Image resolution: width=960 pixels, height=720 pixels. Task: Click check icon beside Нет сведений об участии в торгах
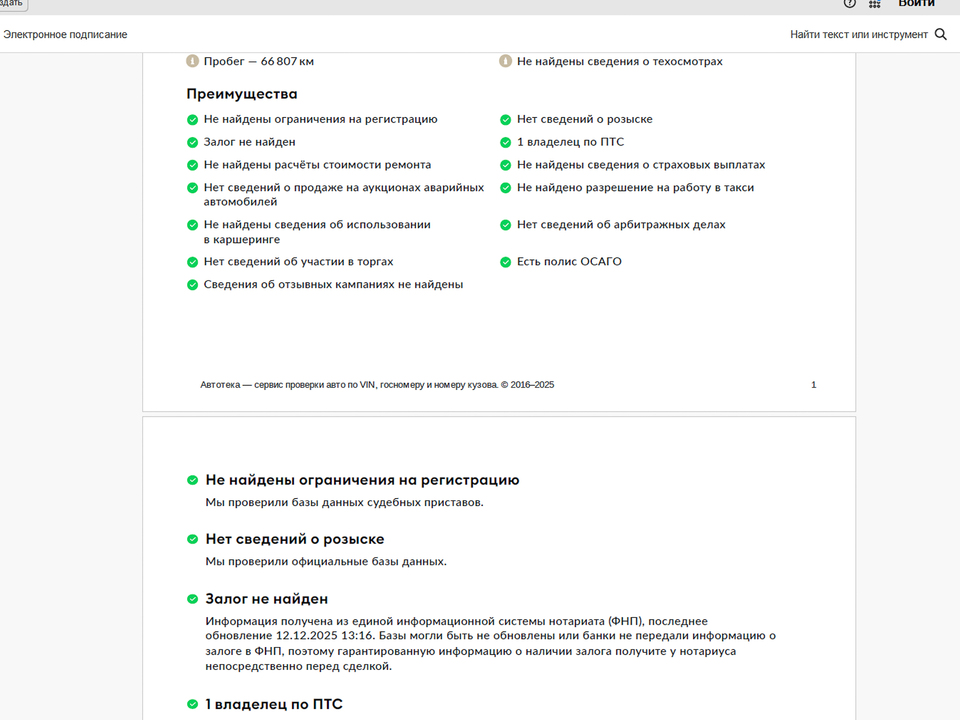point(193,262)
